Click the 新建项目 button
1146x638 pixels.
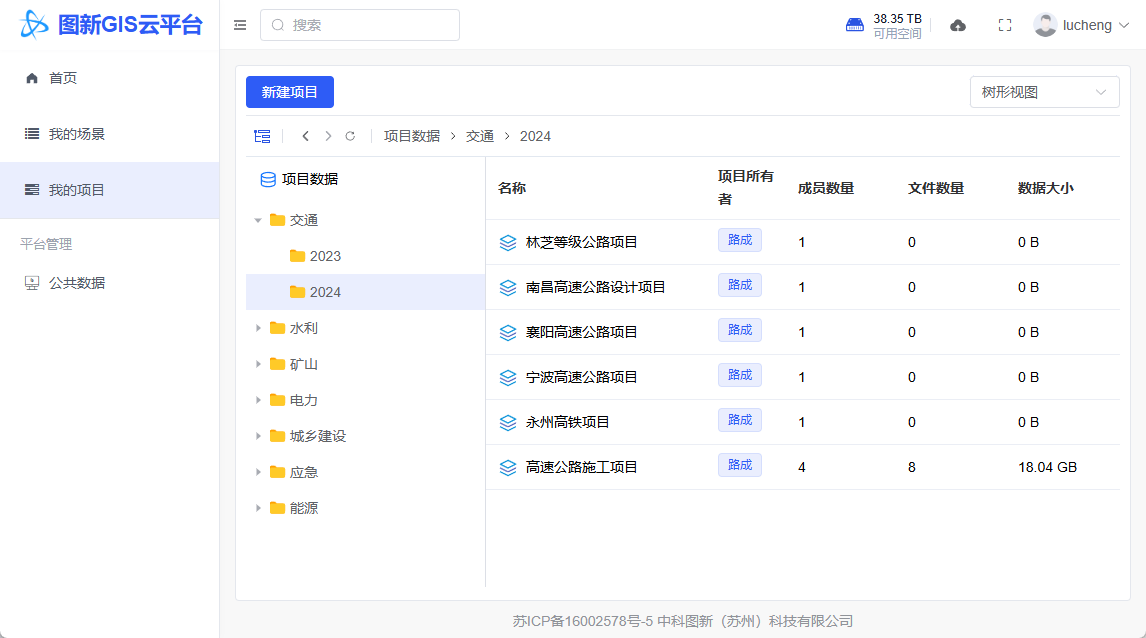[x=290, y=92]
